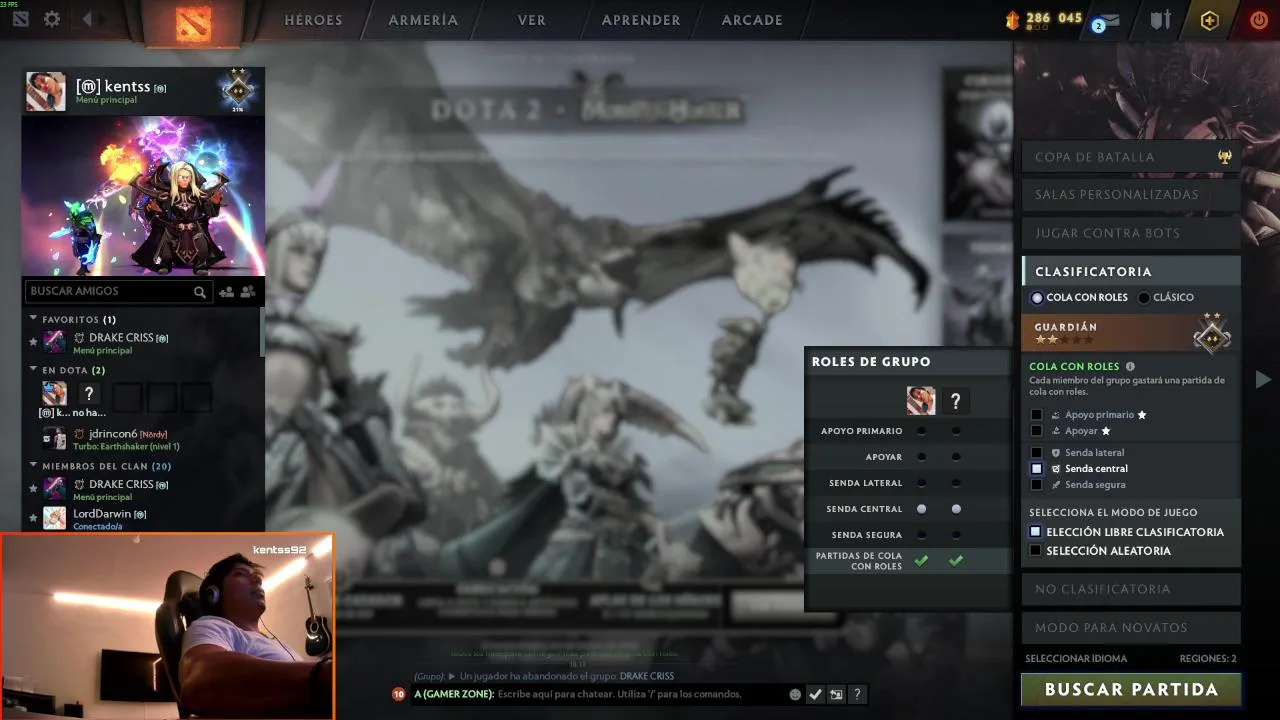Open the Armería tab
The image size is (1280, 720).
[423, 20]
